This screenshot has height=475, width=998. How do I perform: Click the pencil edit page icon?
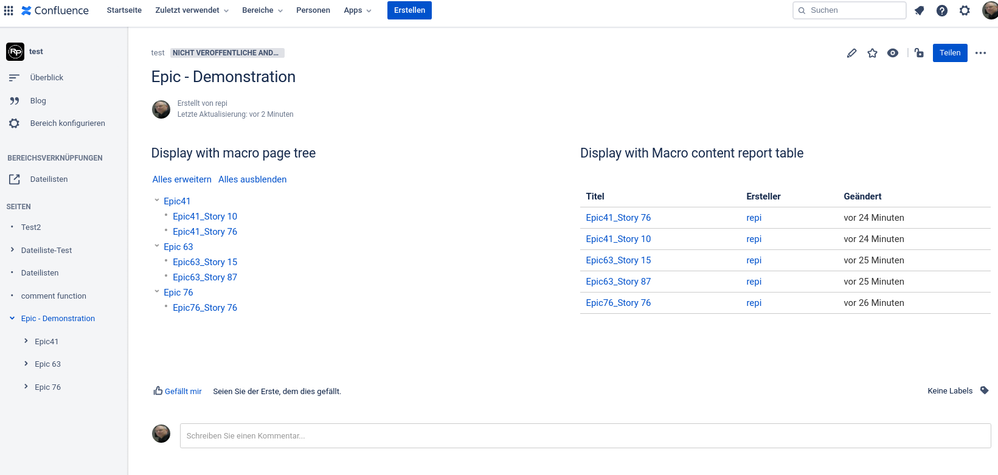tap(852, 53)
